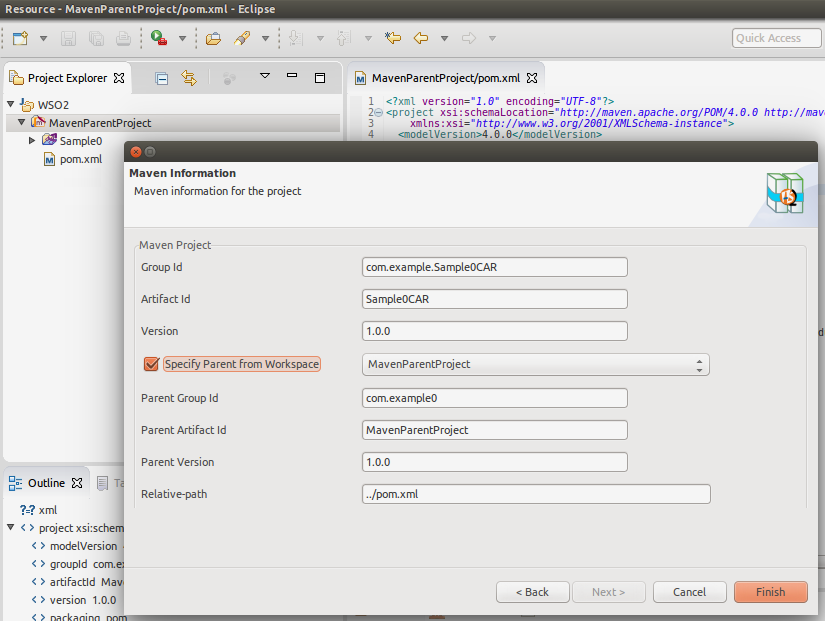Open the MavenParentProject parent dropdown
This screenshot has height=621, width=825.
pyautogui.click(x=535, y=365)
